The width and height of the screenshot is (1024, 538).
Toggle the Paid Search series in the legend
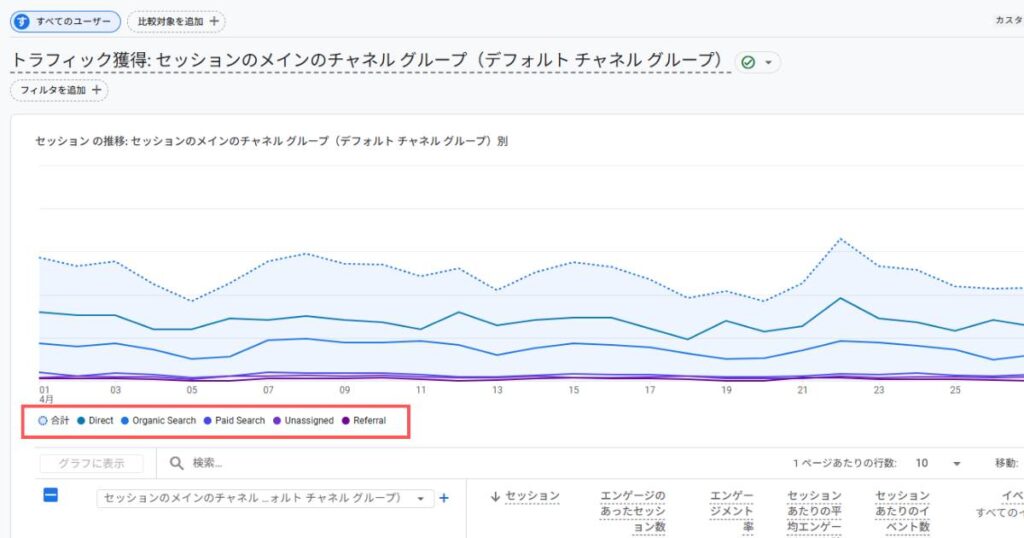[x=240, y=421]
